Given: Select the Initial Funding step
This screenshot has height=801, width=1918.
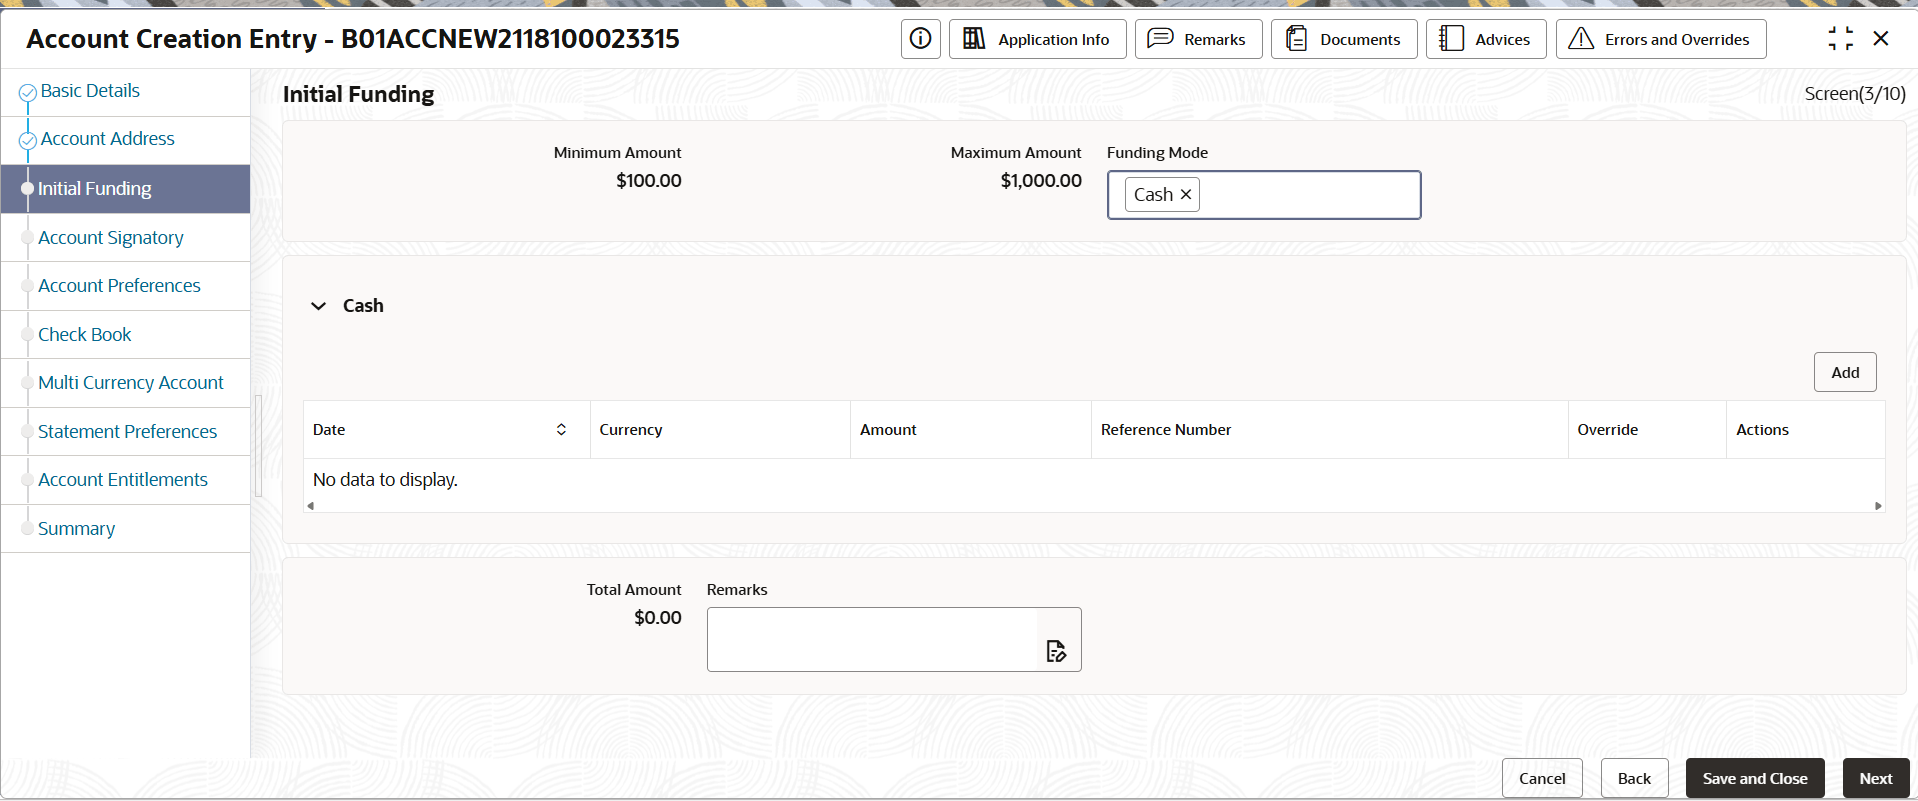Looking at the screenshot, I should (x=125, y=189).
